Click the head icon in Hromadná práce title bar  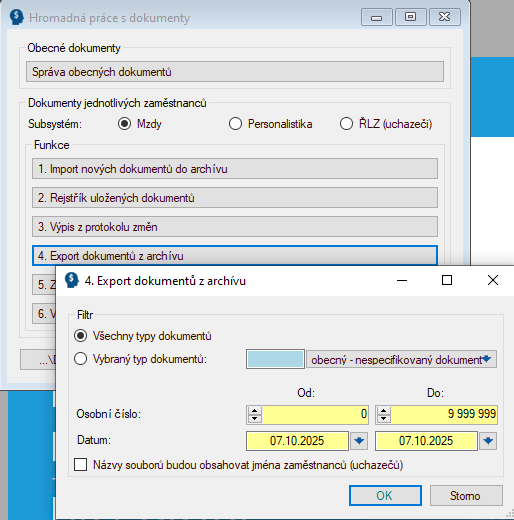coord(16,17)
